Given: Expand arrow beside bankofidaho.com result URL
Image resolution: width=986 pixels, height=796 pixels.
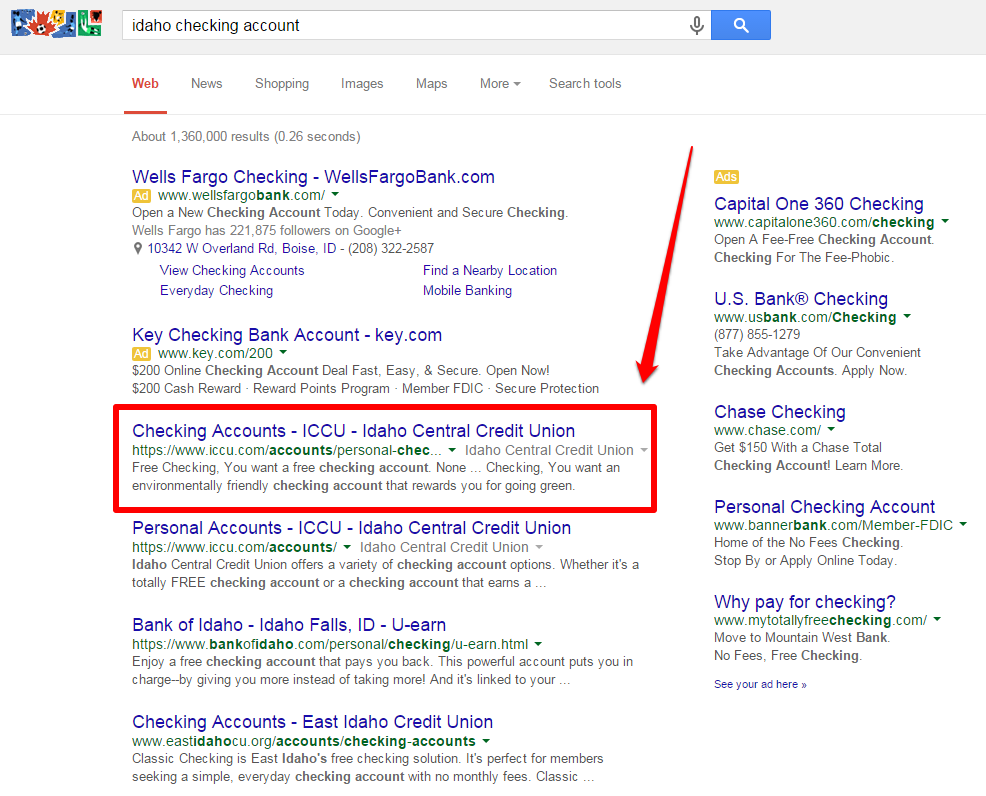Looking at the screenshot, I should coord(538,645).
